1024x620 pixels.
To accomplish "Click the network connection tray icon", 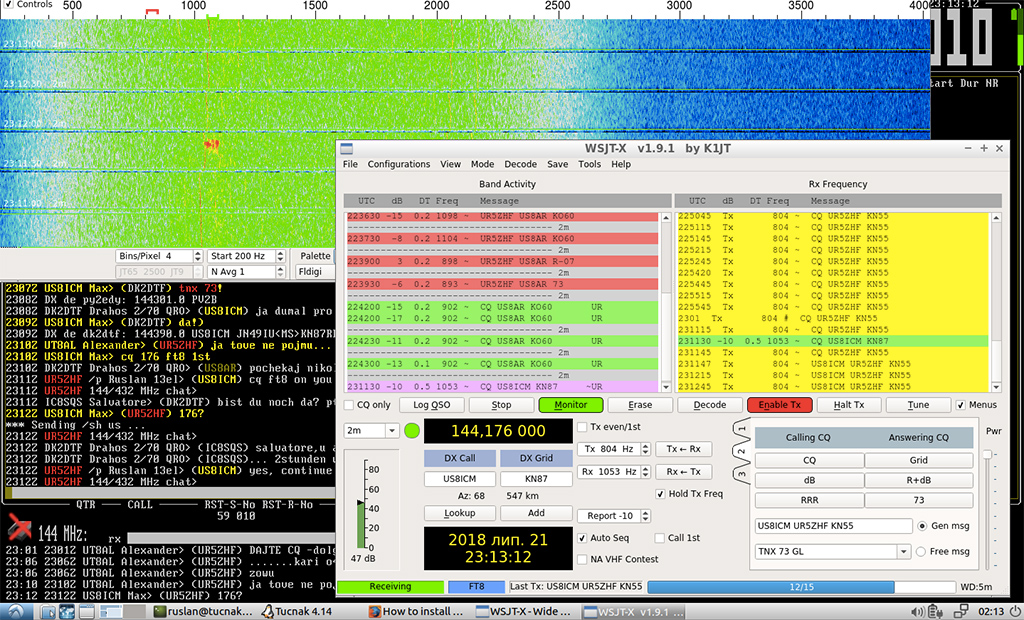I will 961,612.
